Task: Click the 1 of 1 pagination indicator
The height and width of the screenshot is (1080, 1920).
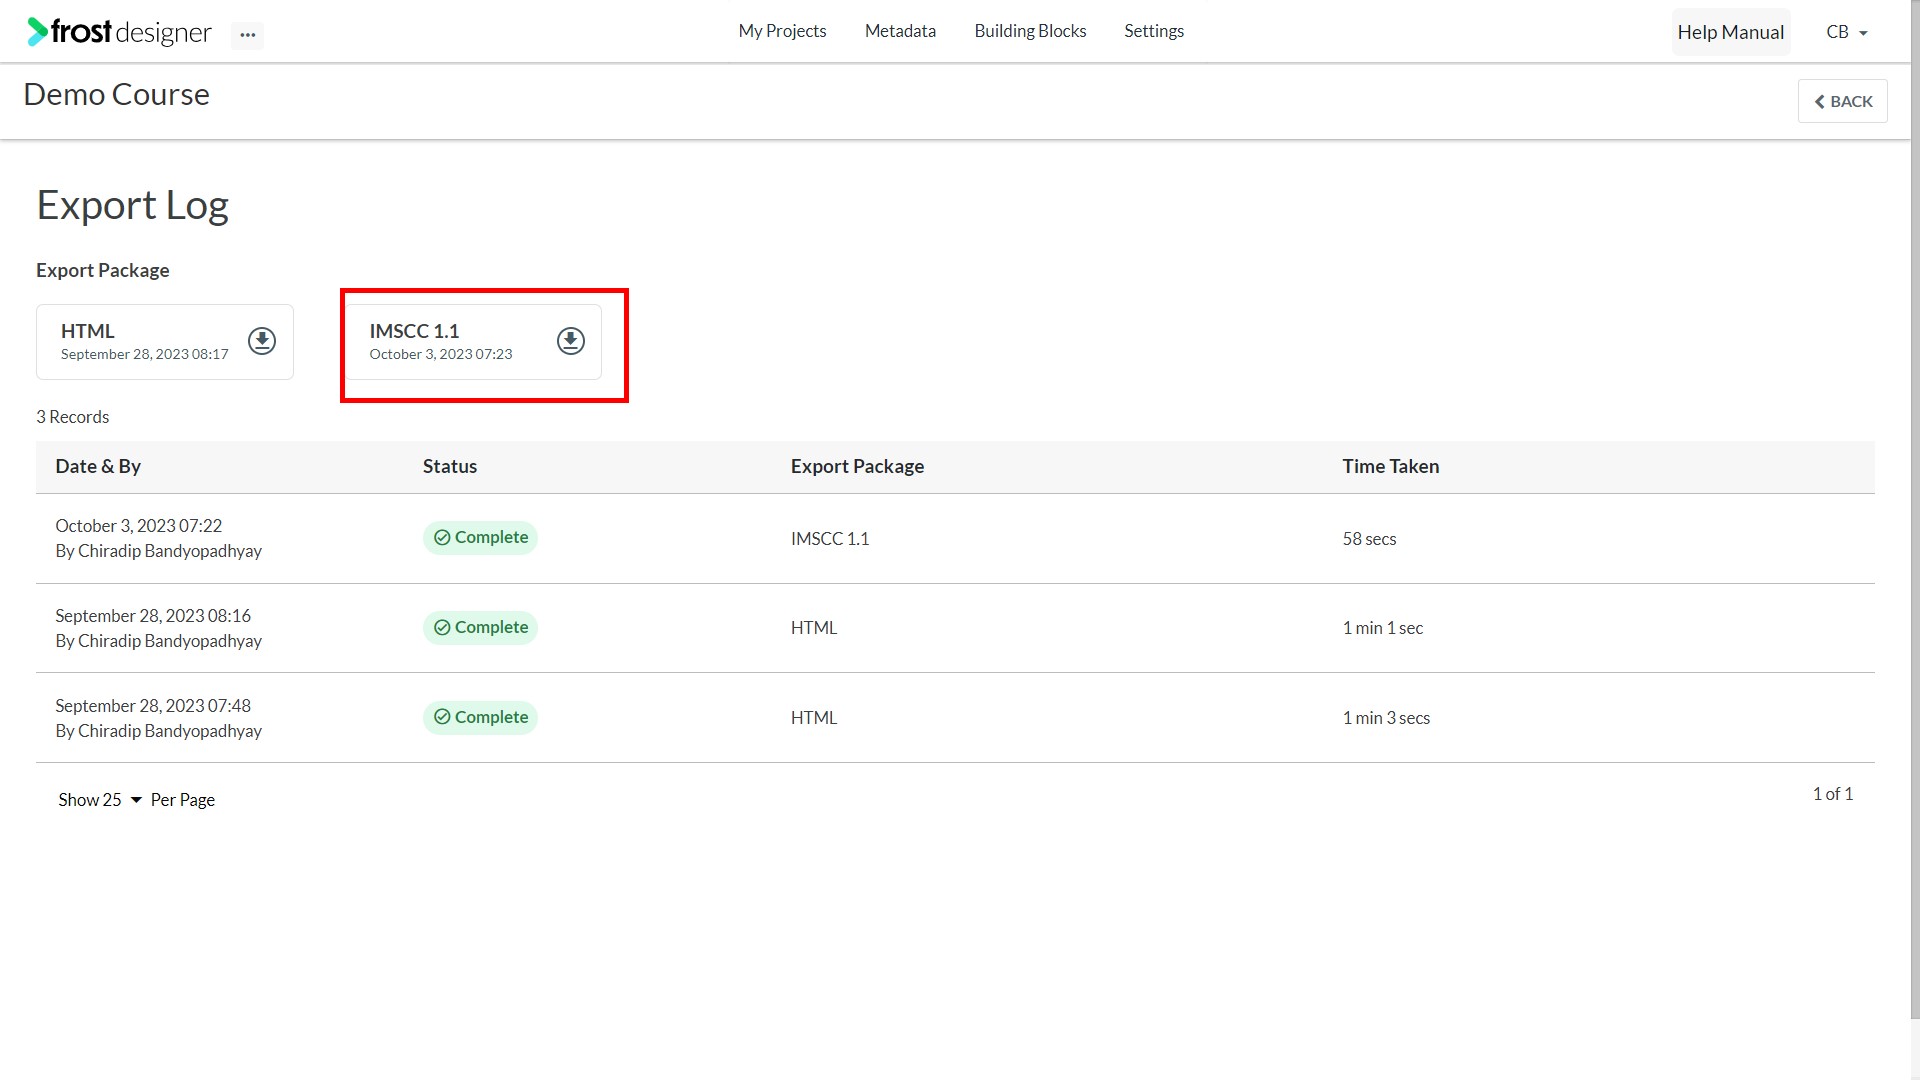Action: 1833,794
